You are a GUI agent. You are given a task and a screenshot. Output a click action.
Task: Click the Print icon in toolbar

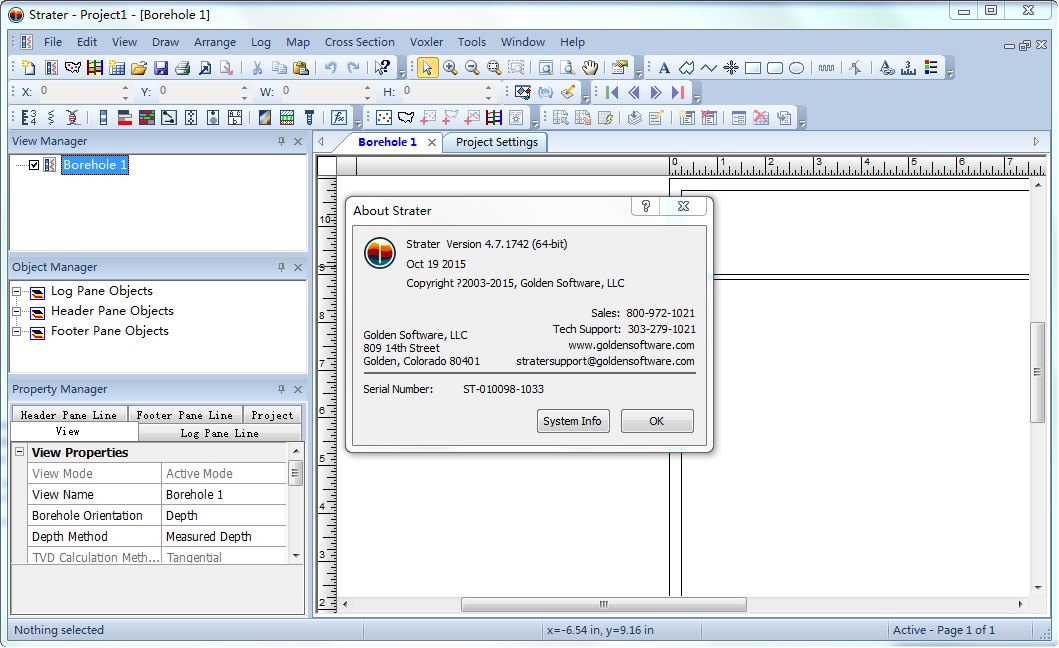coord(182,68)
